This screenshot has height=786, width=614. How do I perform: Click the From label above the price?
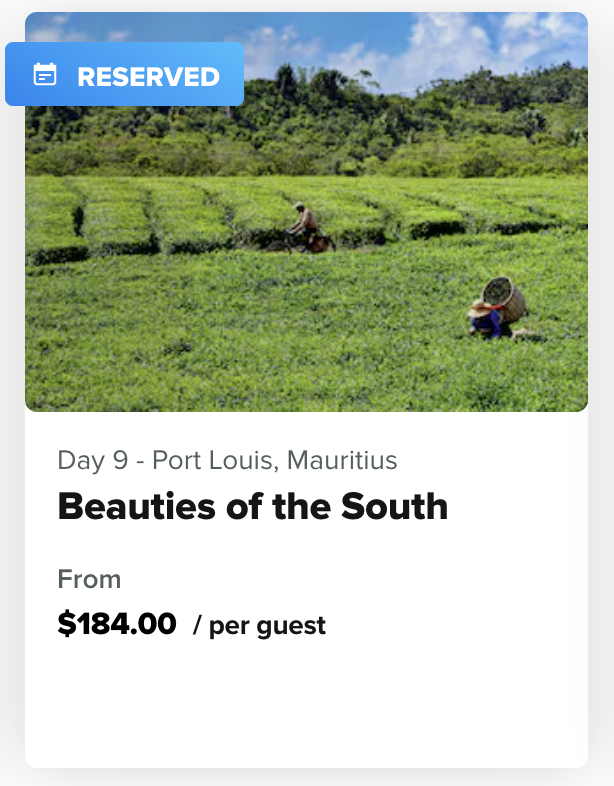[89, 580]
